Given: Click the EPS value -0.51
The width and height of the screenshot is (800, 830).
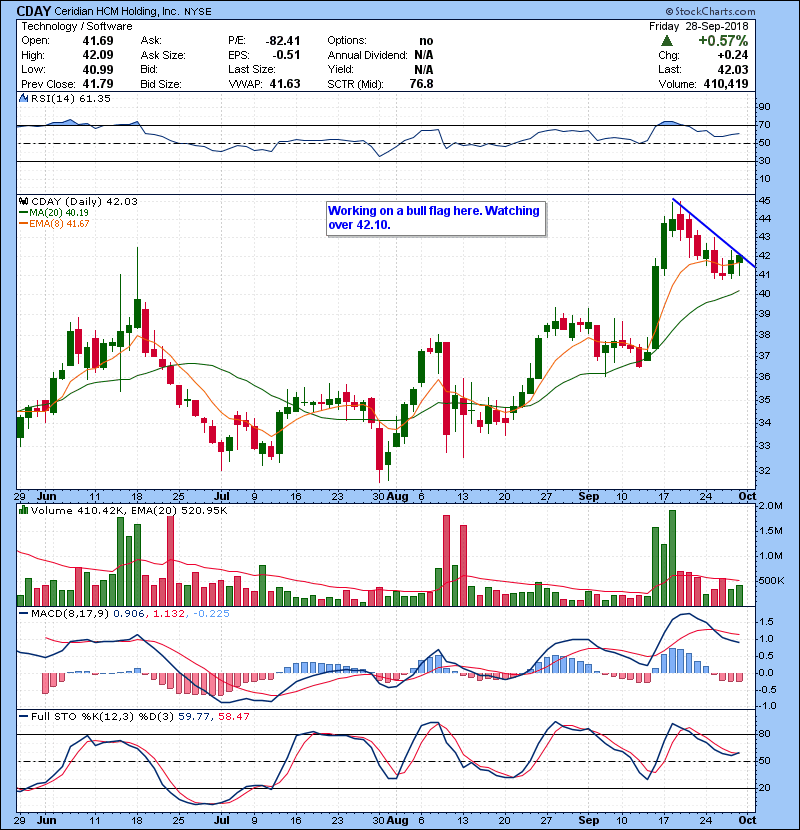Looking at the screenshot, I should tap(286, 55).
